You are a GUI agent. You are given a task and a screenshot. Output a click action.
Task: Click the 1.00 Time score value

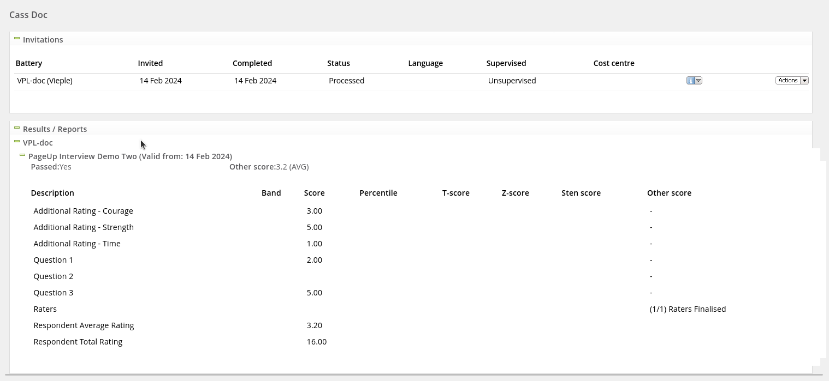point(314,244)
